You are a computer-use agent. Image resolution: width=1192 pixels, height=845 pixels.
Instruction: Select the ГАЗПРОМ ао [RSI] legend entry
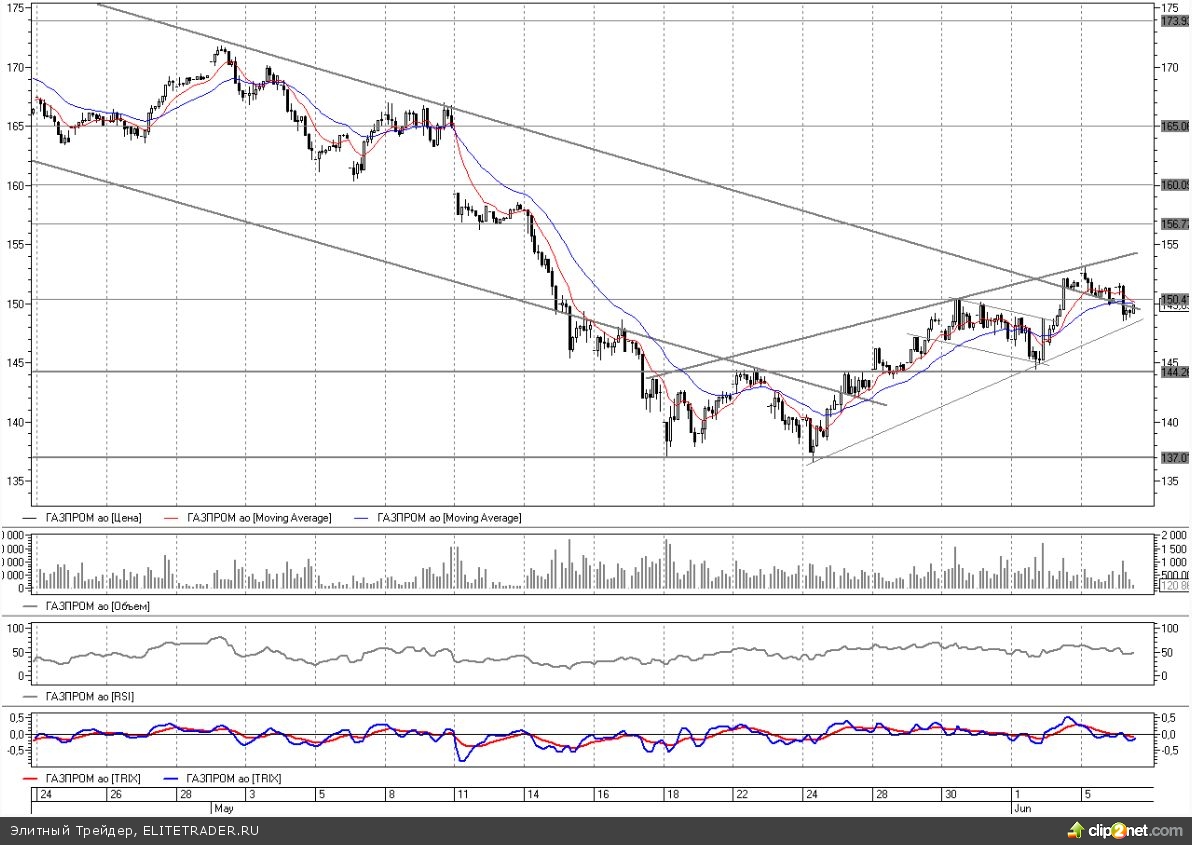click(x=91, y=694)
